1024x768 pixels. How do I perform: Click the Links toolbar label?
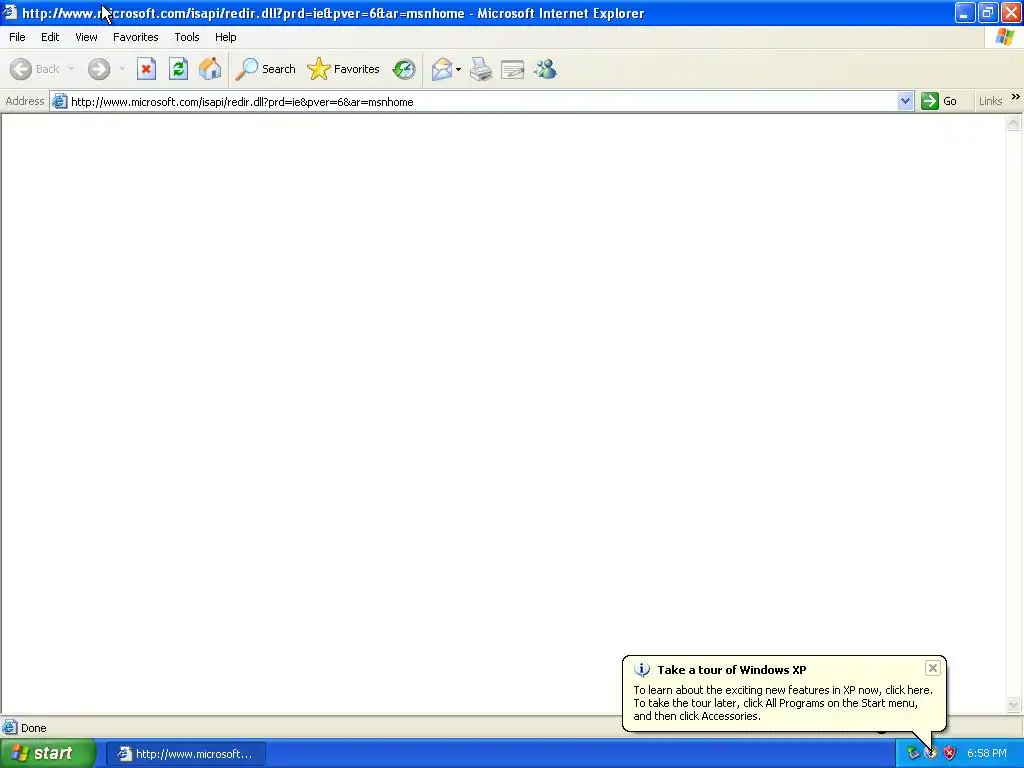pos(990,101)
